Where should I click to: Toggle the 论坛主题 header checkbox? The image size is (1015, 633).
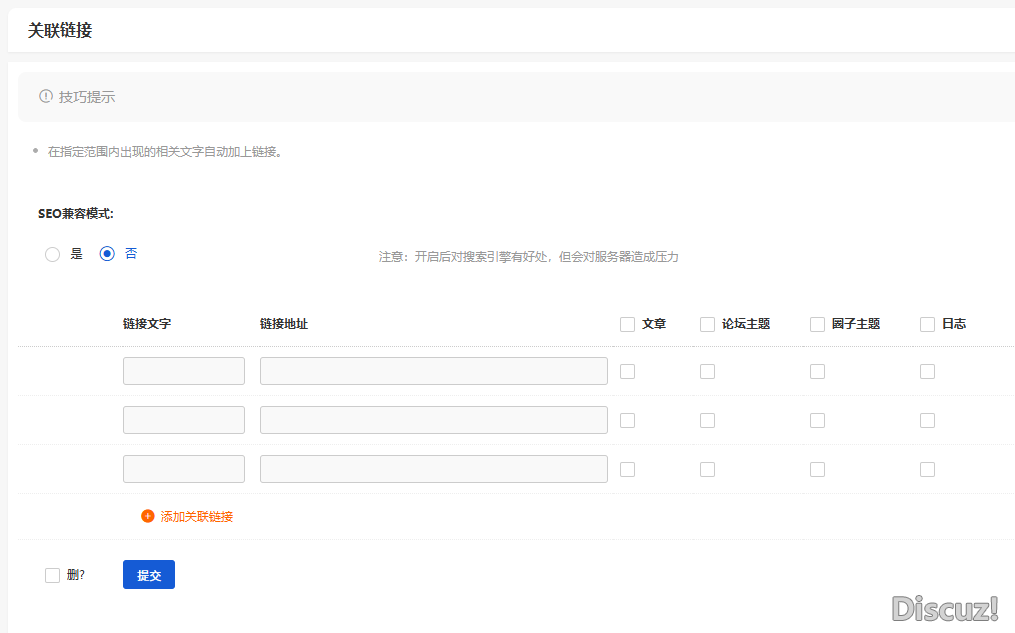(707, 324)
